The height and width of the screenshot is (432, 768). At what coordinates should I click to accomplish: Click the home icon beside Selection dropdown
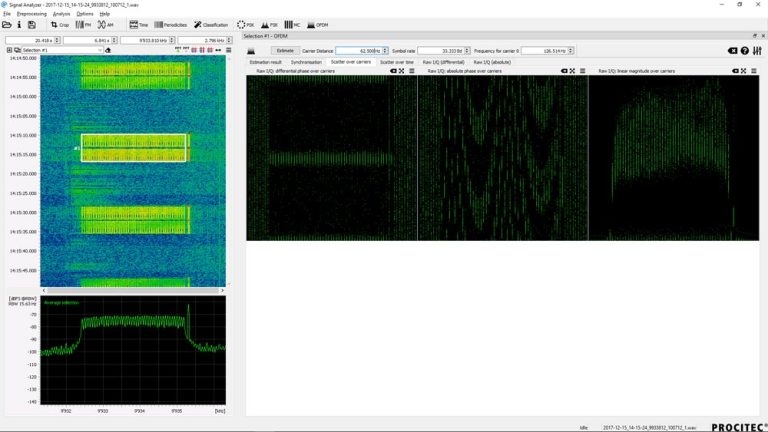click(108, 50)
